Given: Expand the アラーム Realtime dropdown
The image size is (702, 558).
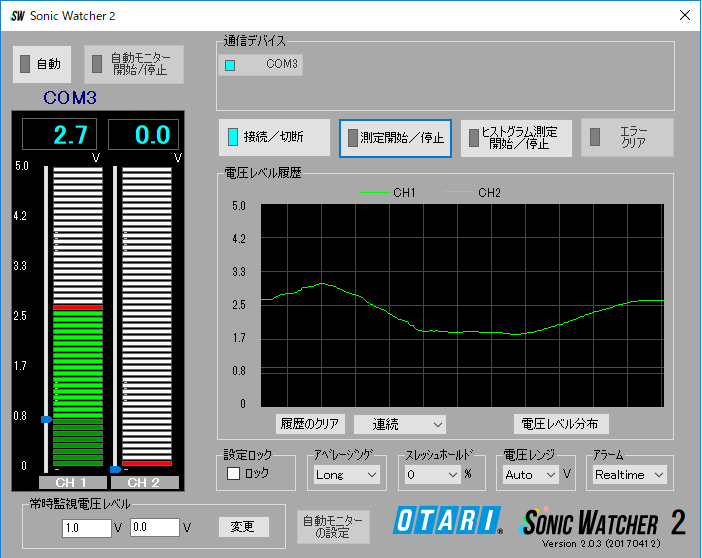Looking at the screenshot, I should 629,475.
